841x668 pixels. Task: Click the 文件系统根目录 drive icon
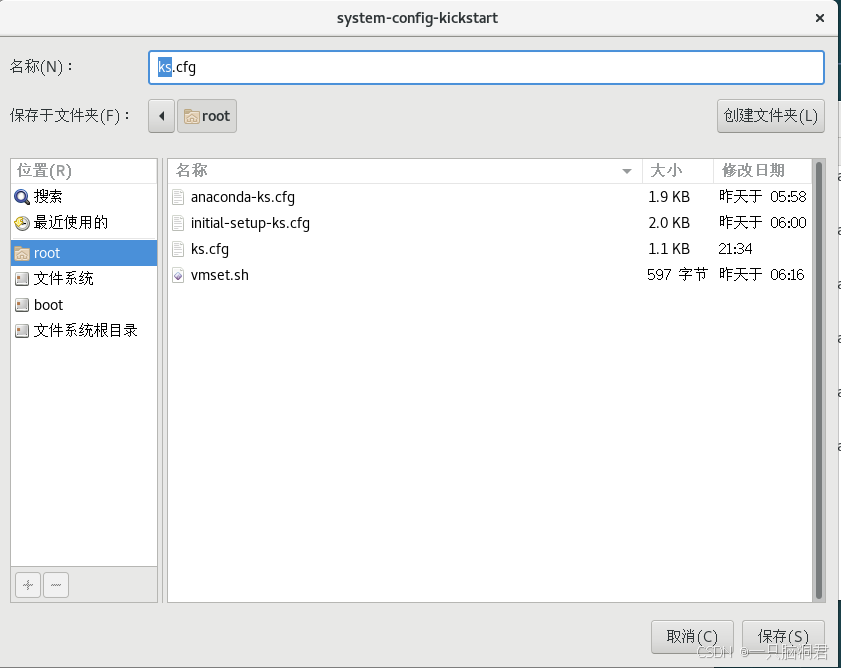click(x=22, y=331)
